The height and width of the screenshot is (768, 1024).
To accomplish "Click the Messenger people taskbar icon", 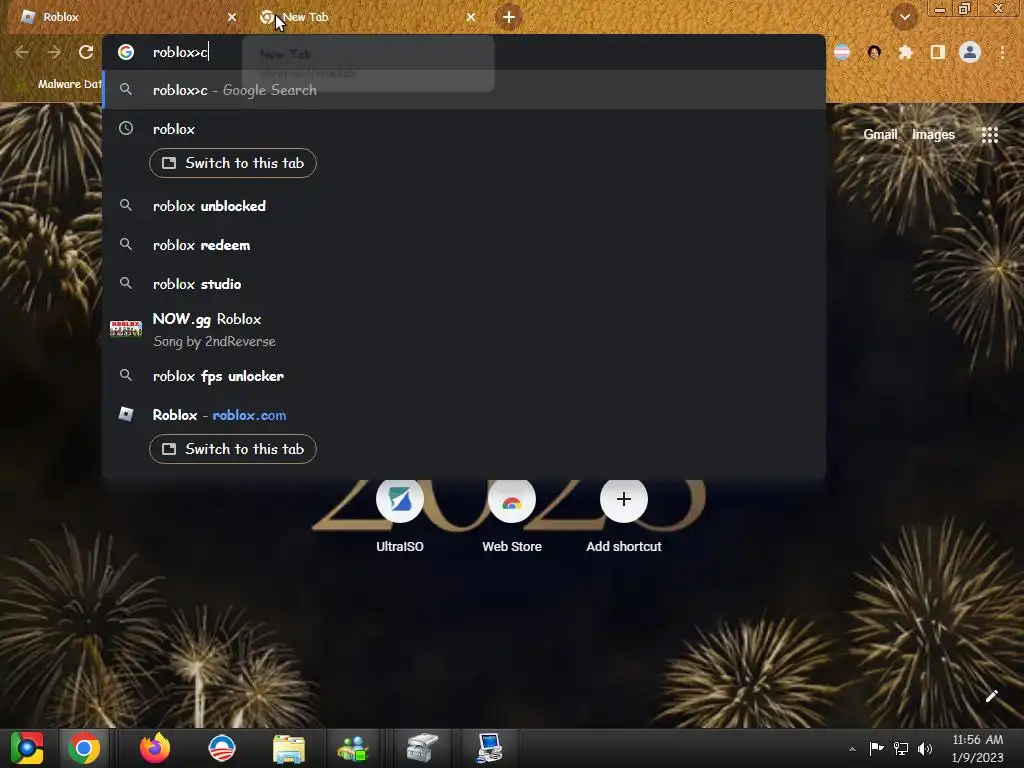I will coord(353,748).
